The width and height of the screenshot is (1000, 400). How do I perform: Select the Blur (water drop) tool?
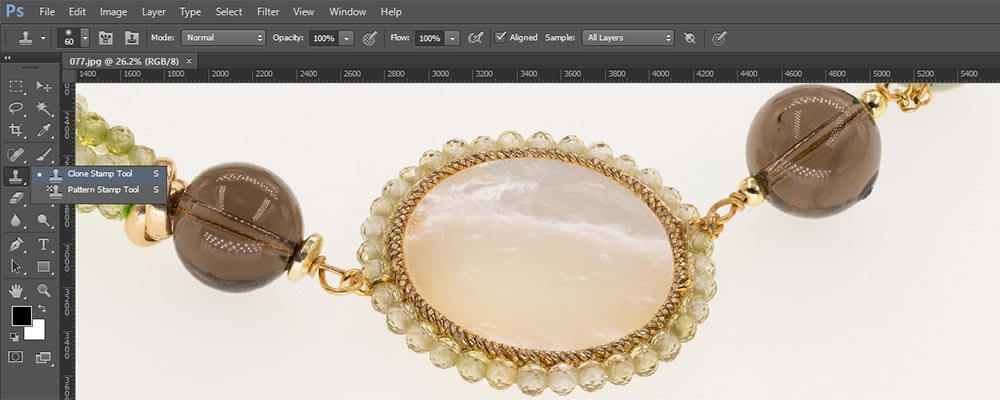pyautogui.click(x=16, y=221)
